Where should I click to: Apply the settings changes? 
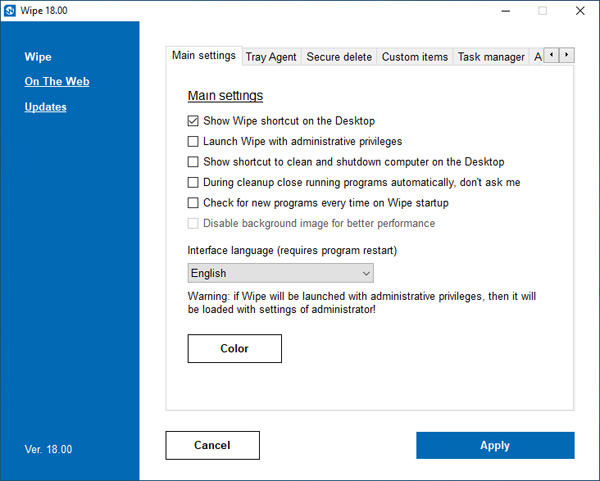tap(495, 445)
